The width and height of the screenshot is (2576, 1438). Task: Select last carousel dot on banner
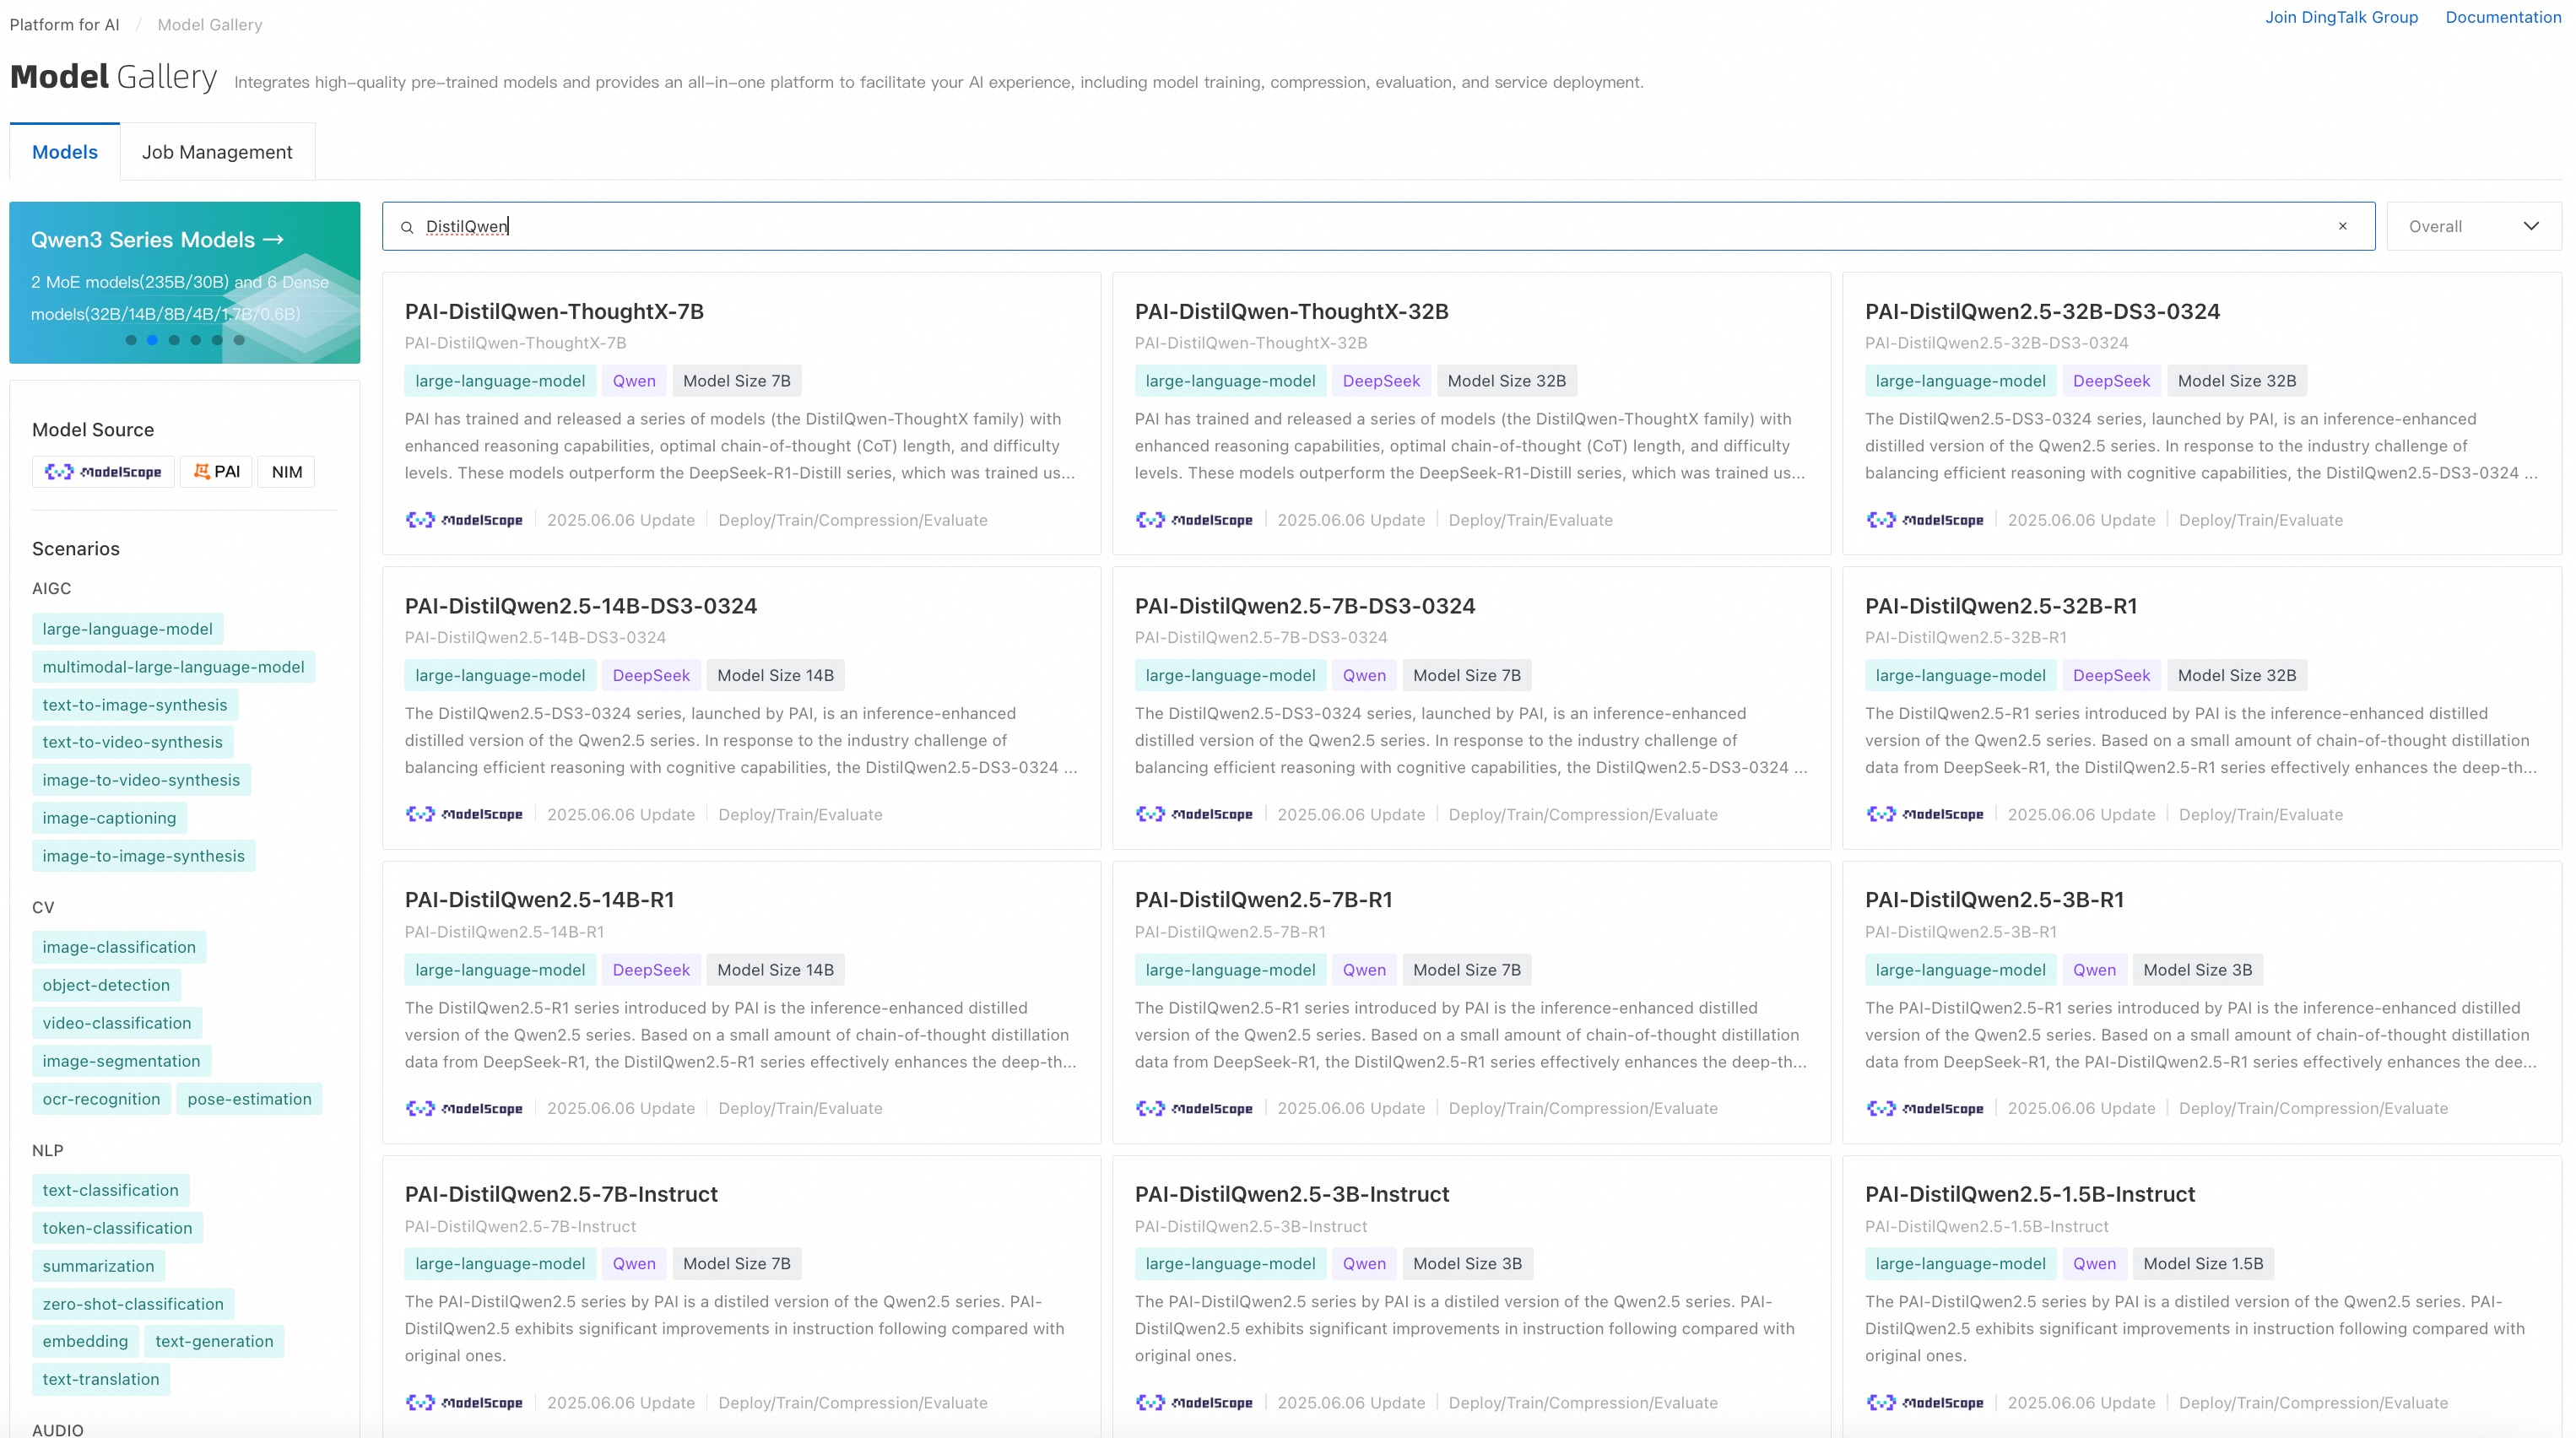[239, 340]
